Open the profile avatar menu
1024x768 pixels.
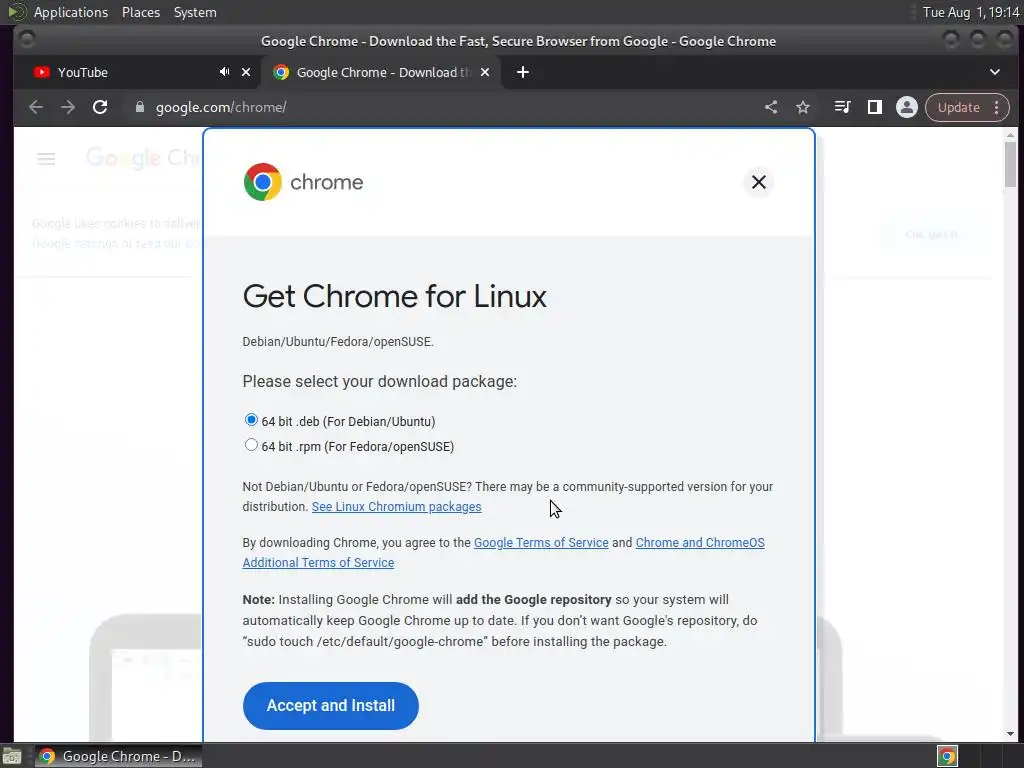[x=906, y=107]
